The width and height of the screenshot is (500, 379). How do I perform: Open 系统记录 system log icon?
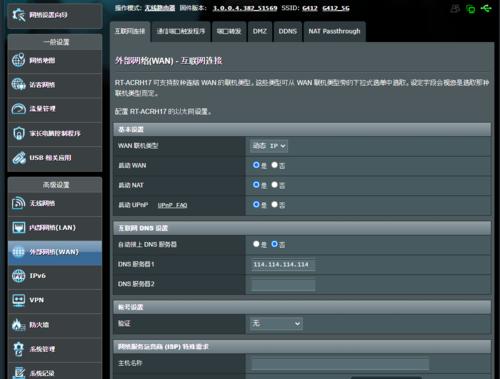pos(18,372)
